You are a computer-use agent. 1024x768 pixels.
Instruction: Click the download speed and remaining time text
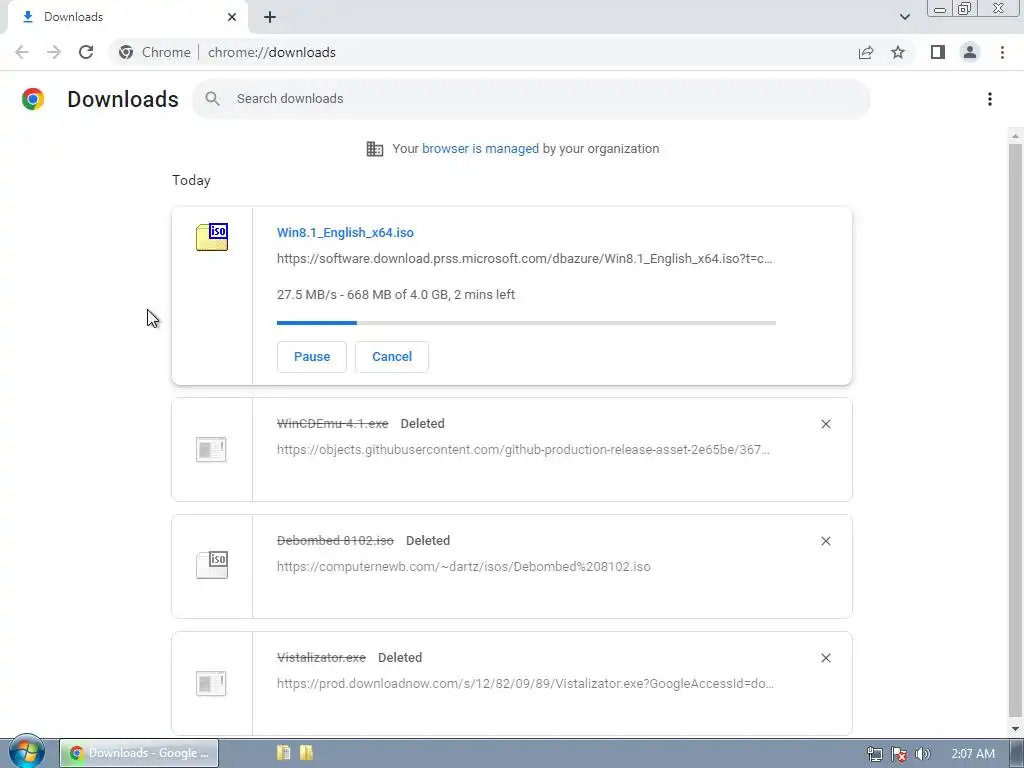pyautogui.click(x=396, y=295)
